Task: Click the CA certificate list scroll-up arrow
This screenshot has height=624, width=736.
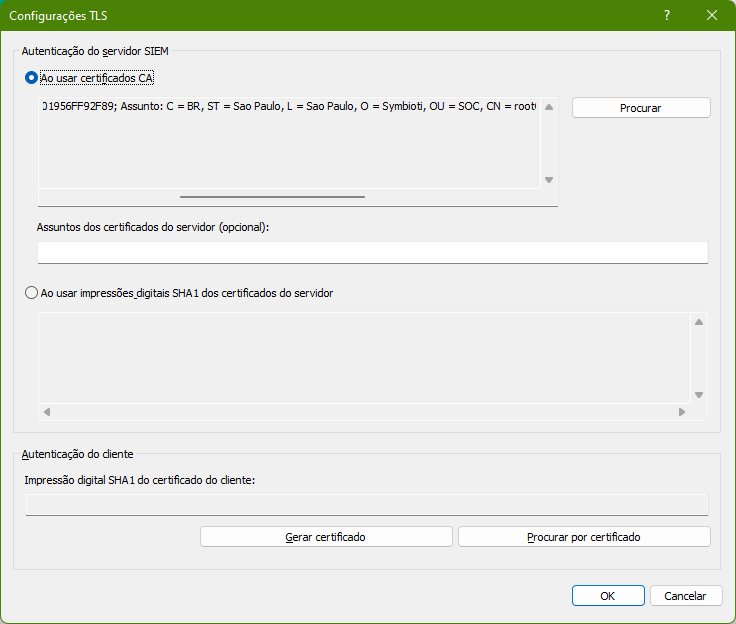Action: pyautogui.click(x=549, y=107)
